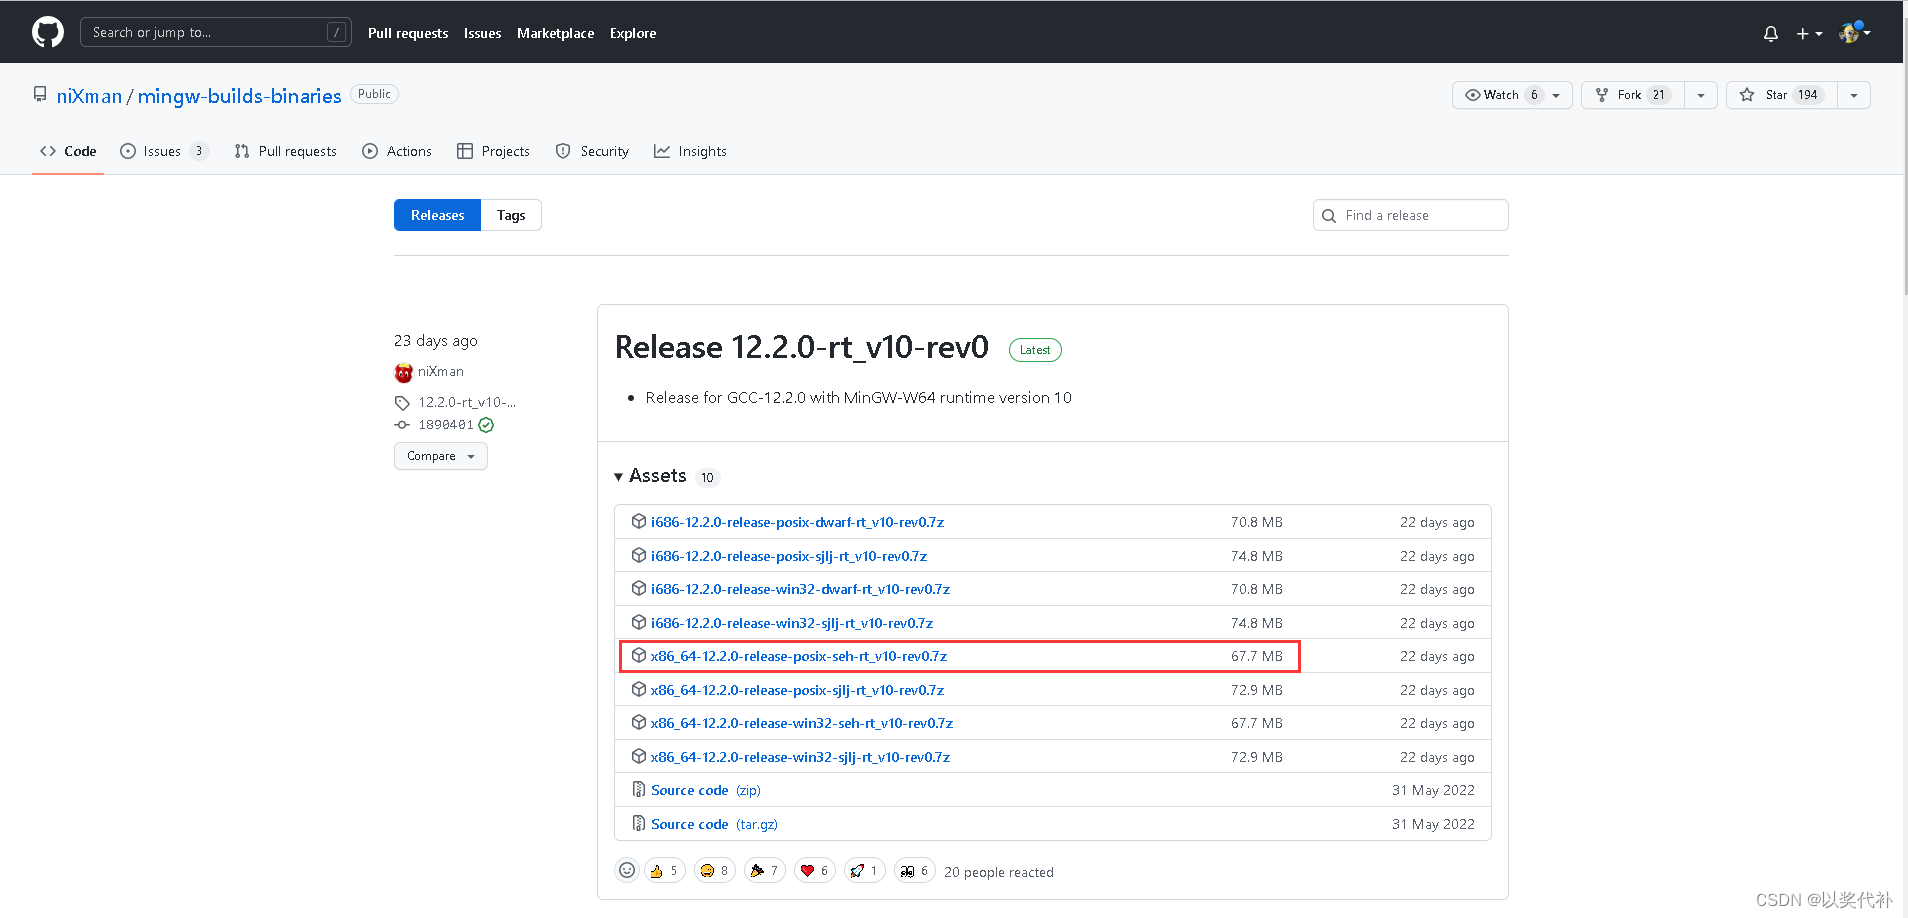Download x86_64 posix-seh rev0.7z asset
Viewport: 1908px width, 918px height.
799,656
